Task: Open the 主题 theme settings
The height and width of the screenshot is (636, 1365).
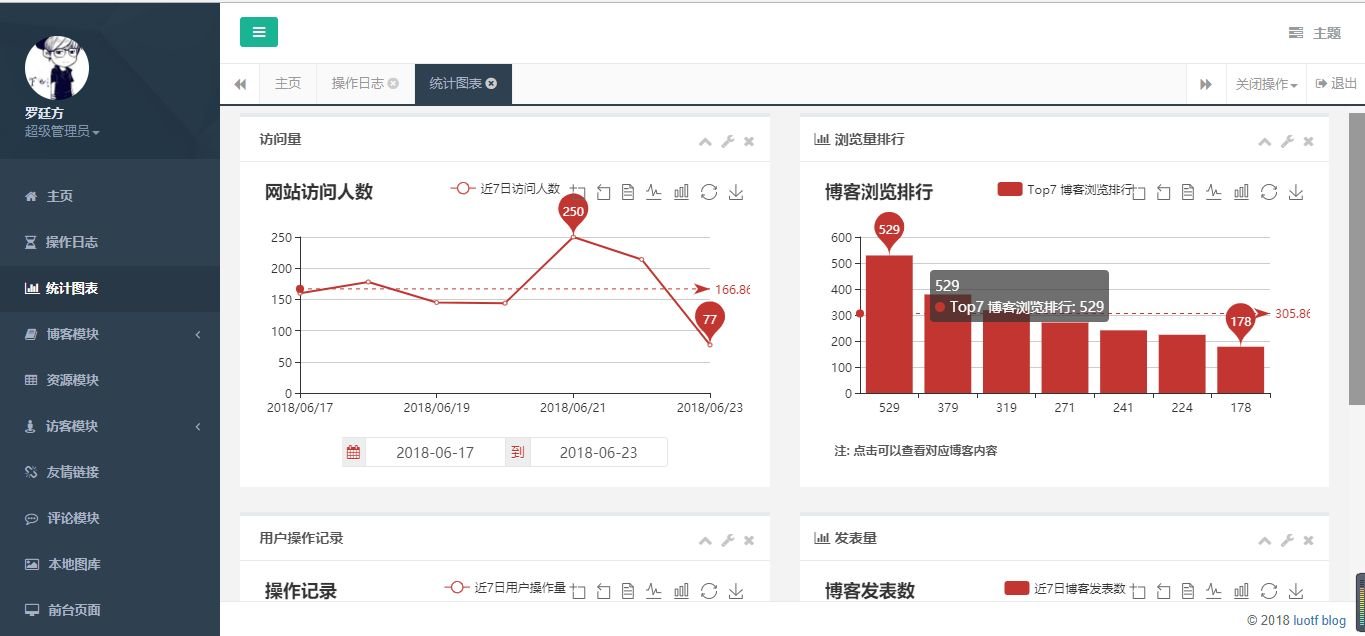Action: click(x=1315, y=33)
